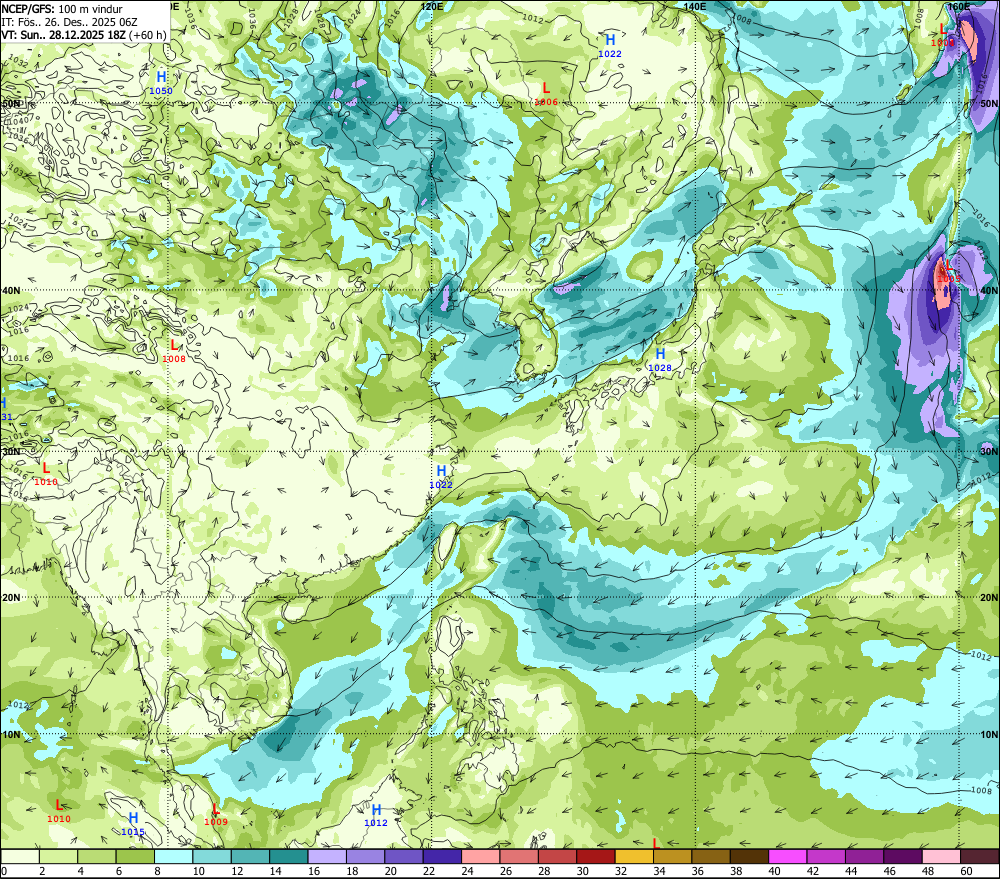Click the '30' value on color scale

[583, 871]
